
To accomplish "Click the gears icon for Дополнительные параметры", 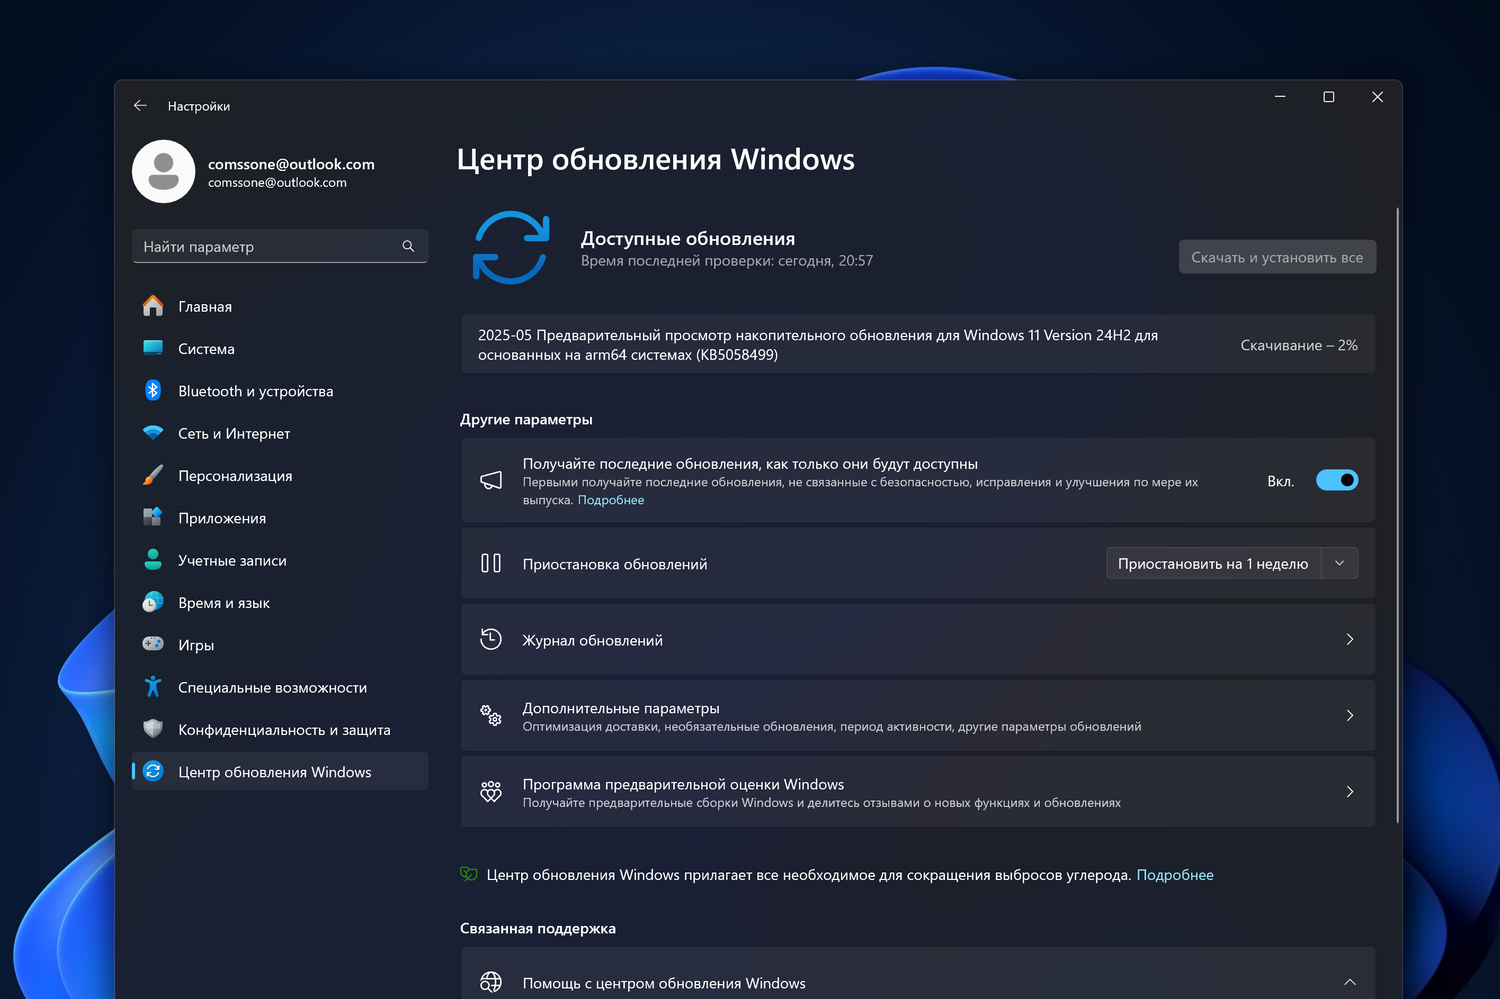I will point(491,715).
